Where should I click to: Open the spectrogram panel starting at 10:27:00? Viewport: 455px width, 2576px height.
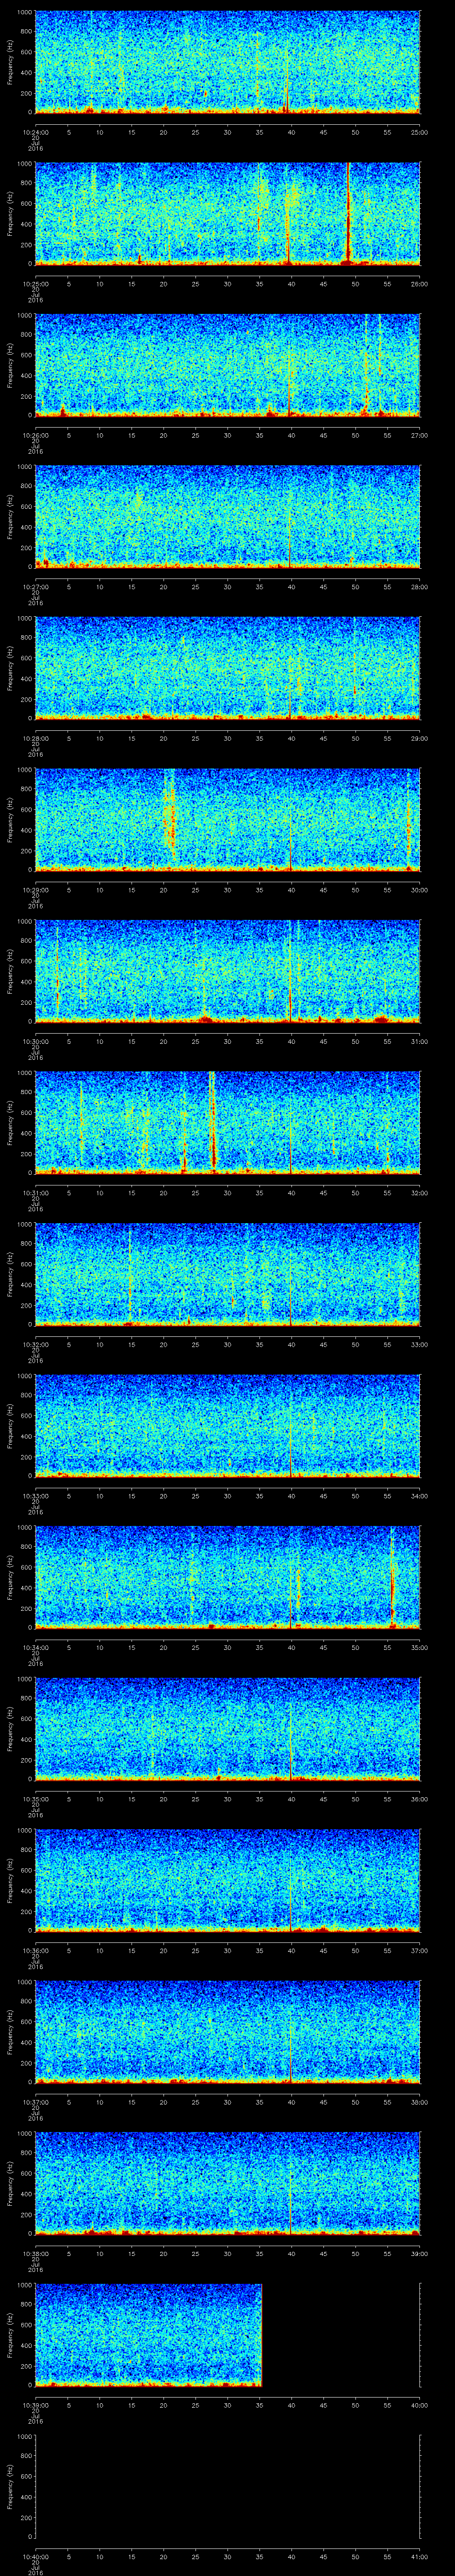pos(227,516)
